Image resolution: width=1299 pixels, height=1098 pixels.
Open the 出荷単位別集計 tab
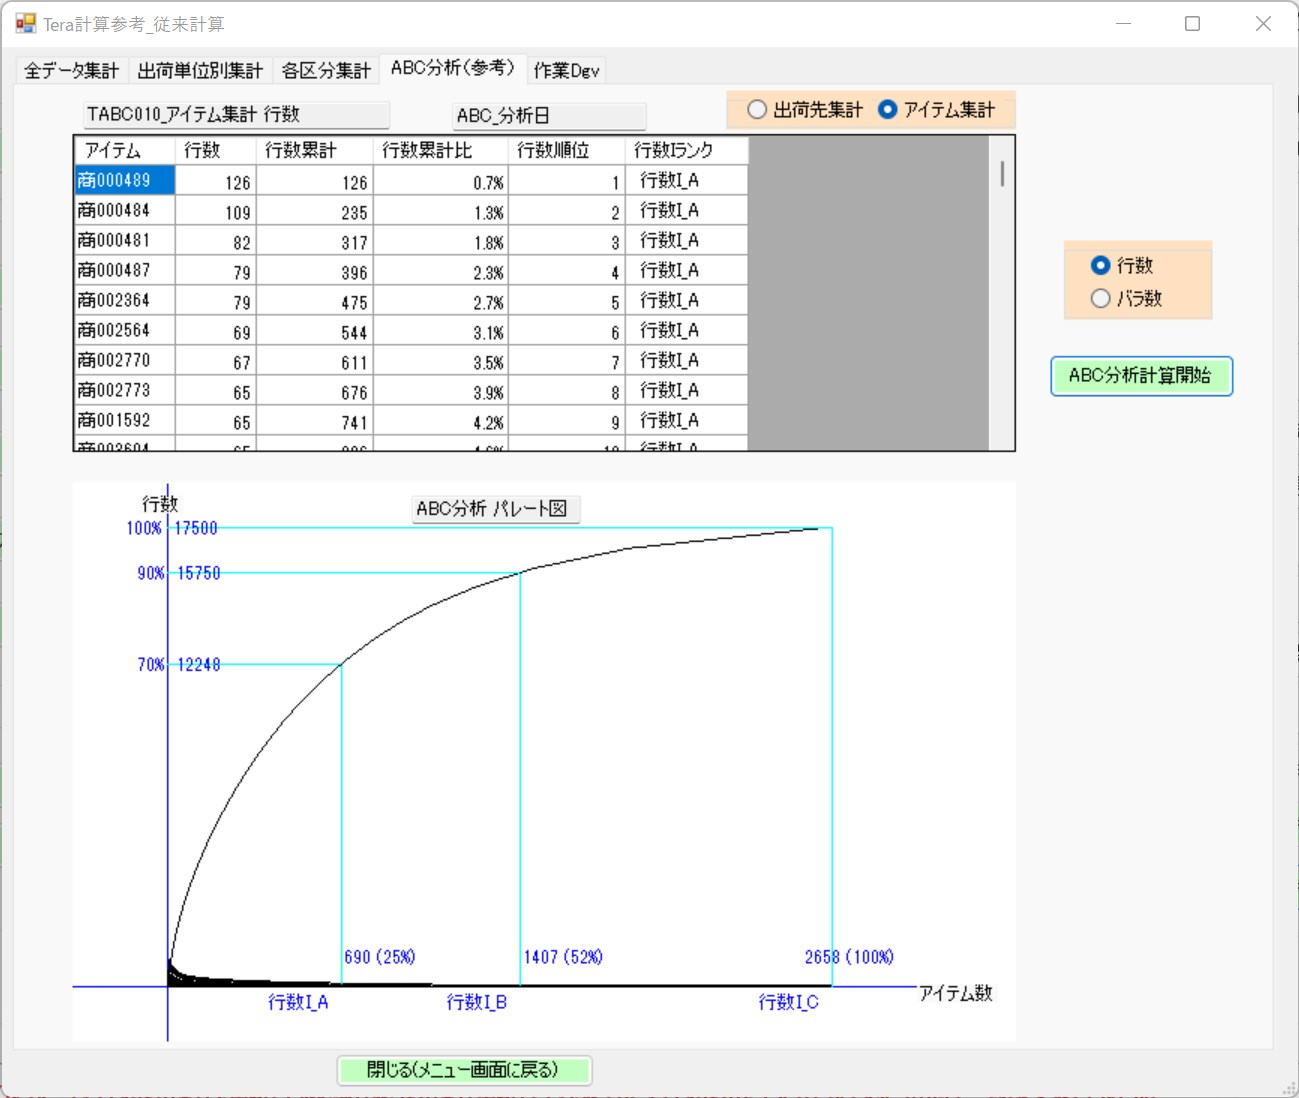(x=200, y=70)
